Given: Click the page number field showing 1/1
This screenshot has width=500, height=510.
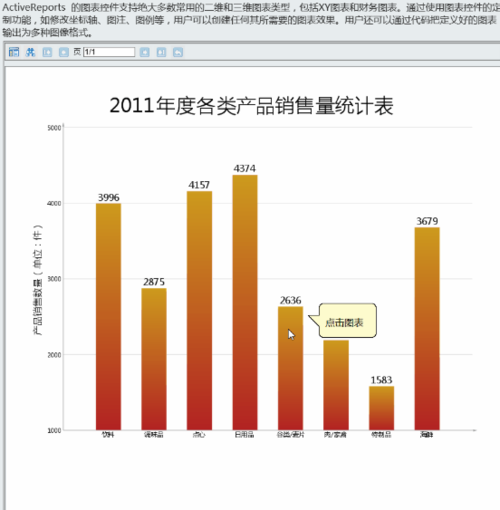Looking at the screenshot, I should (x=109, y=52).
